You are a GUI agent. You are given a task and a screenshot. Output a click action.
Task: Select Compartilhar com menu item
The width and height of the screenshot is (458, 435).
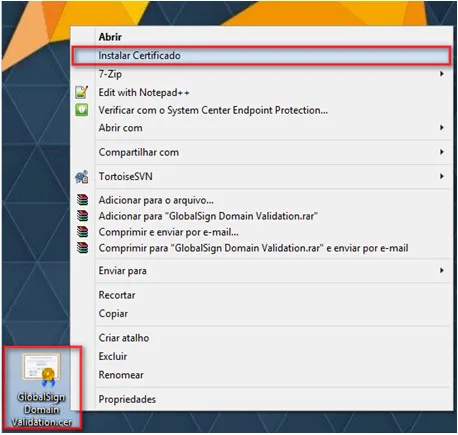click(262, 152)
